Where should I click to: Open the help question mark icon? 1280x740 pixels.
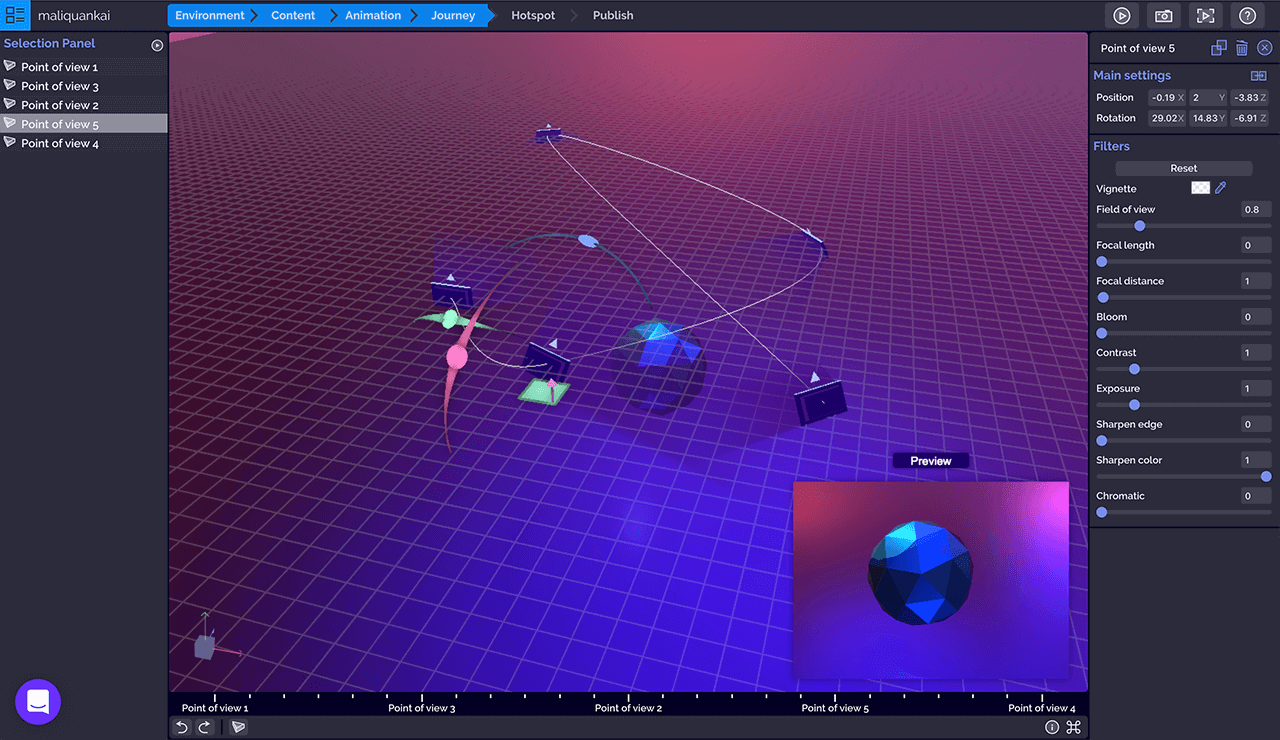(1247, 16)
